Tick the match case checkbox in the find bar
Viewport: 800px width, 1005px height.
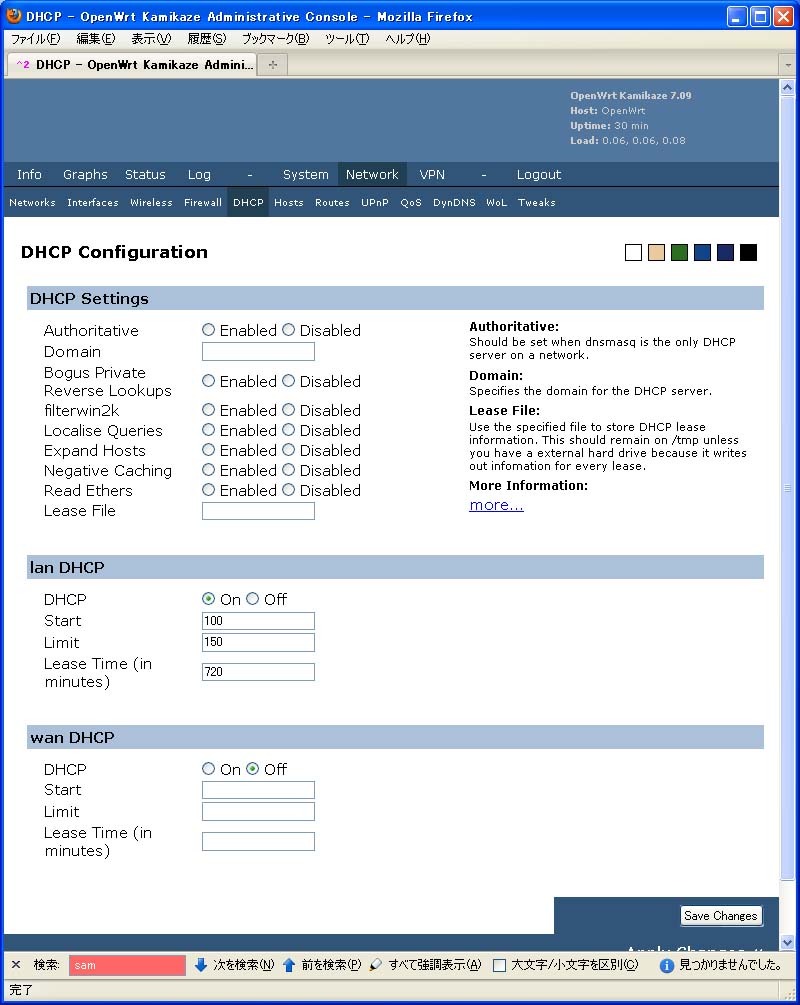[499, 965]
